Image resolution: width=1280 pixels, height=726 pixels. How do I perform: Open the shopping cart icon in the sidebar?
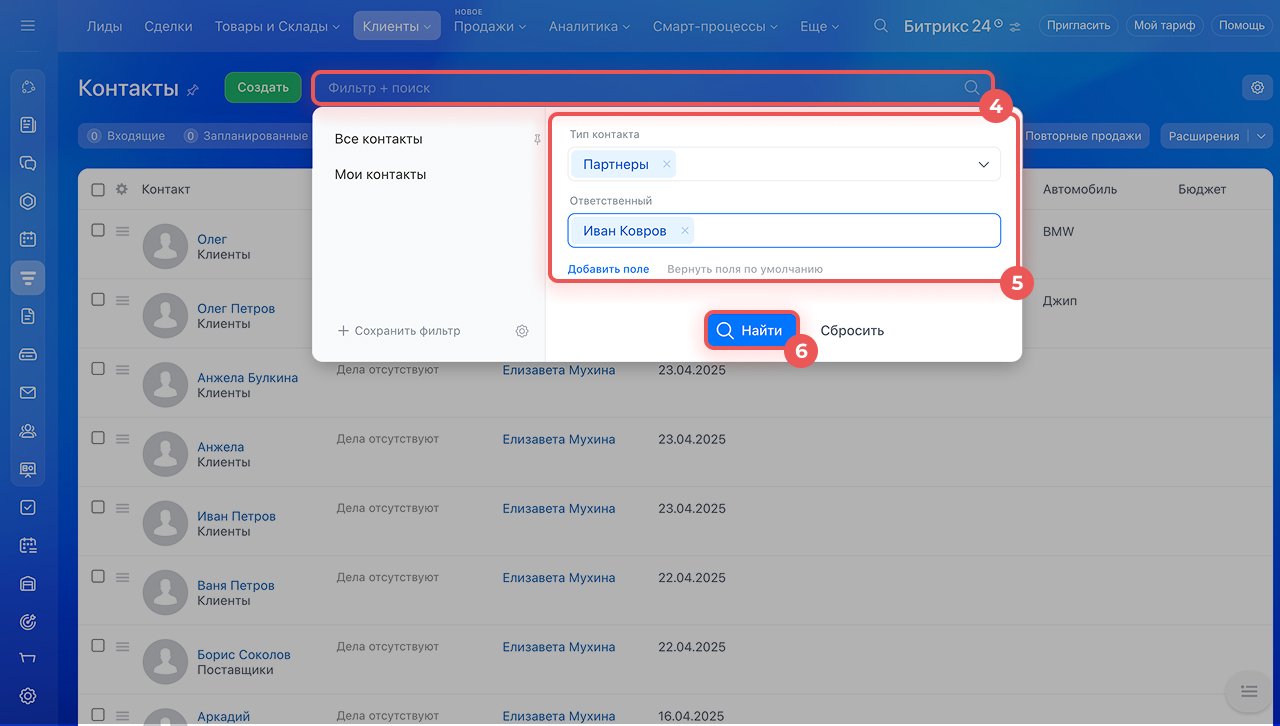tap(28, 658)
